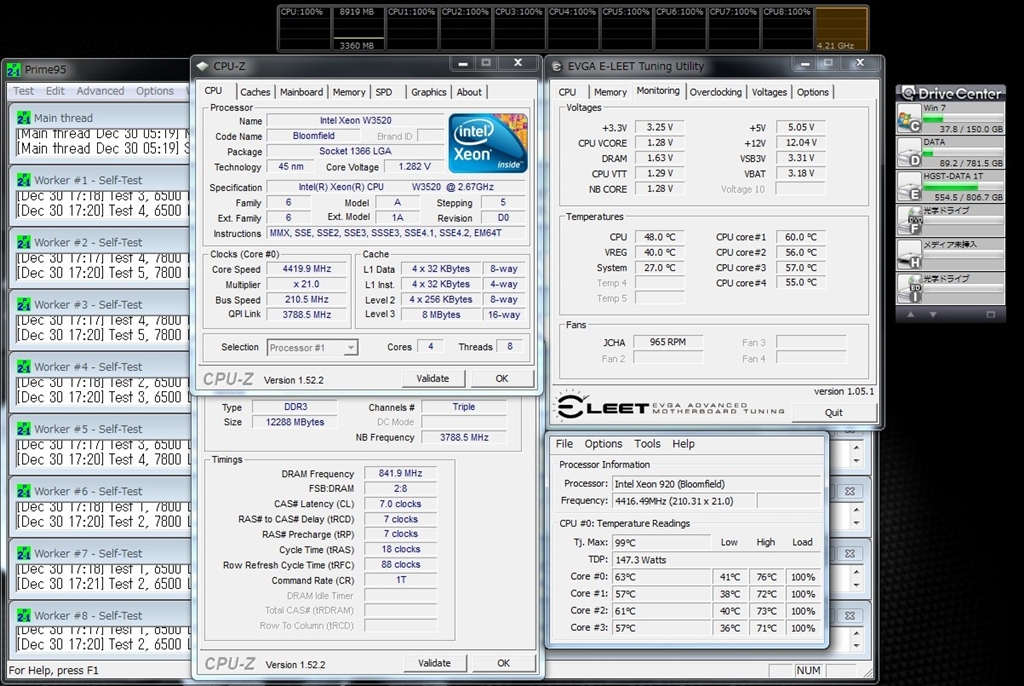Click the Prime95 Main thread window icon

[24, 118]
